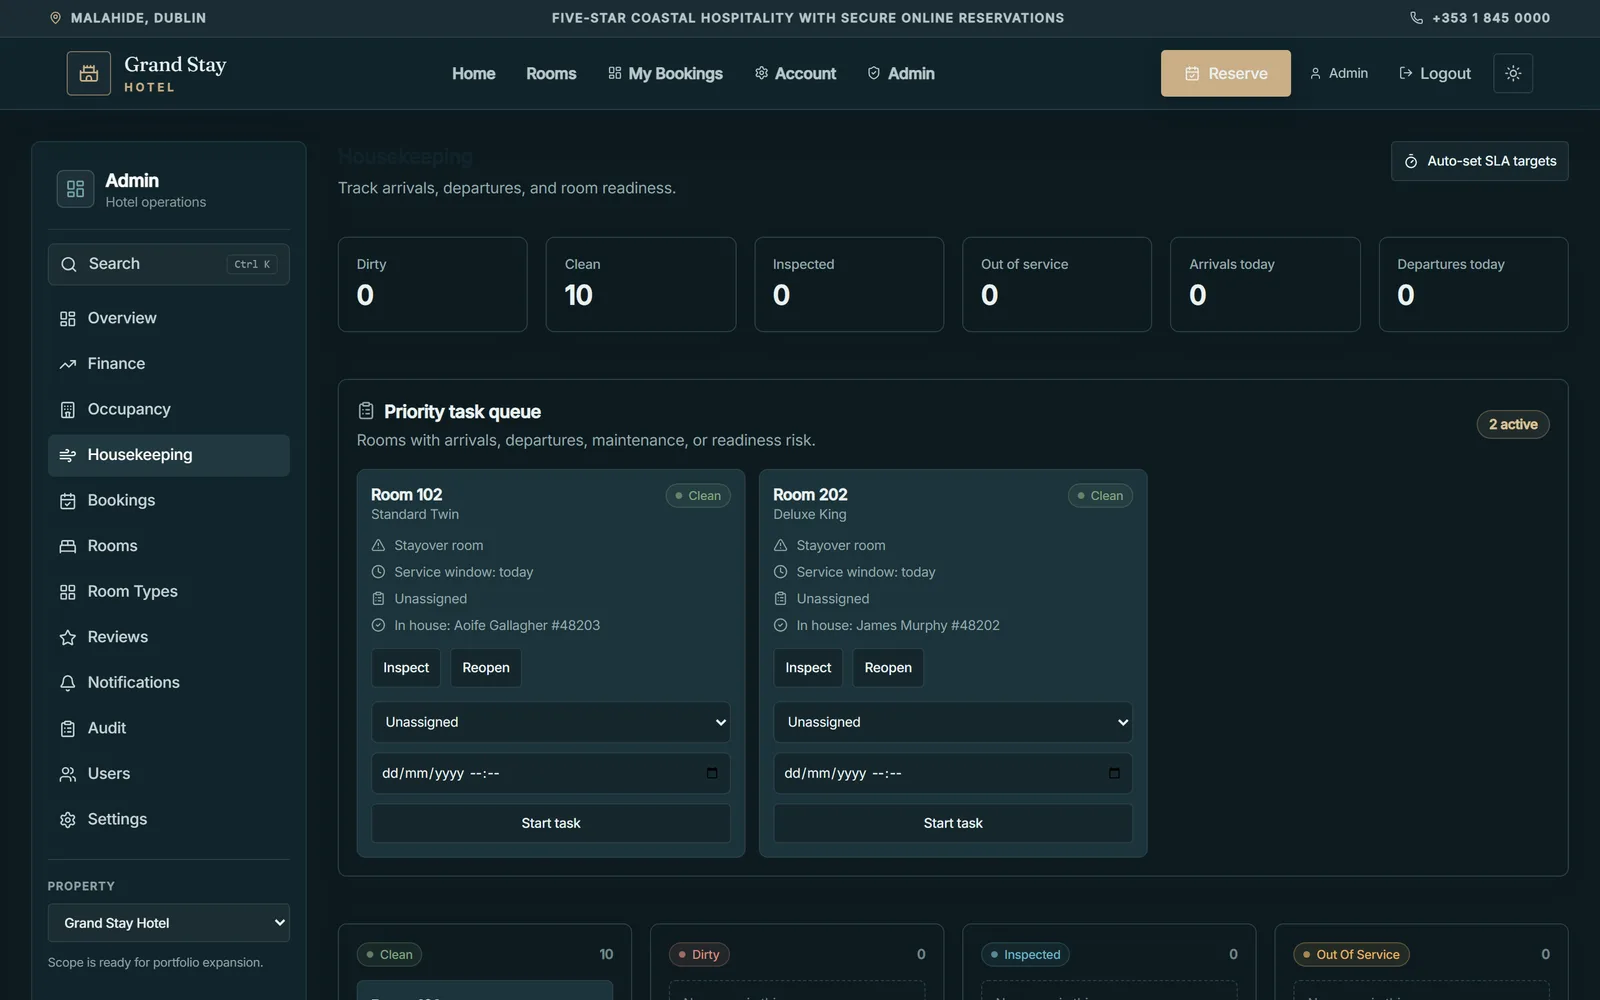Click Inspect on Room 202 card

point(808,668)
